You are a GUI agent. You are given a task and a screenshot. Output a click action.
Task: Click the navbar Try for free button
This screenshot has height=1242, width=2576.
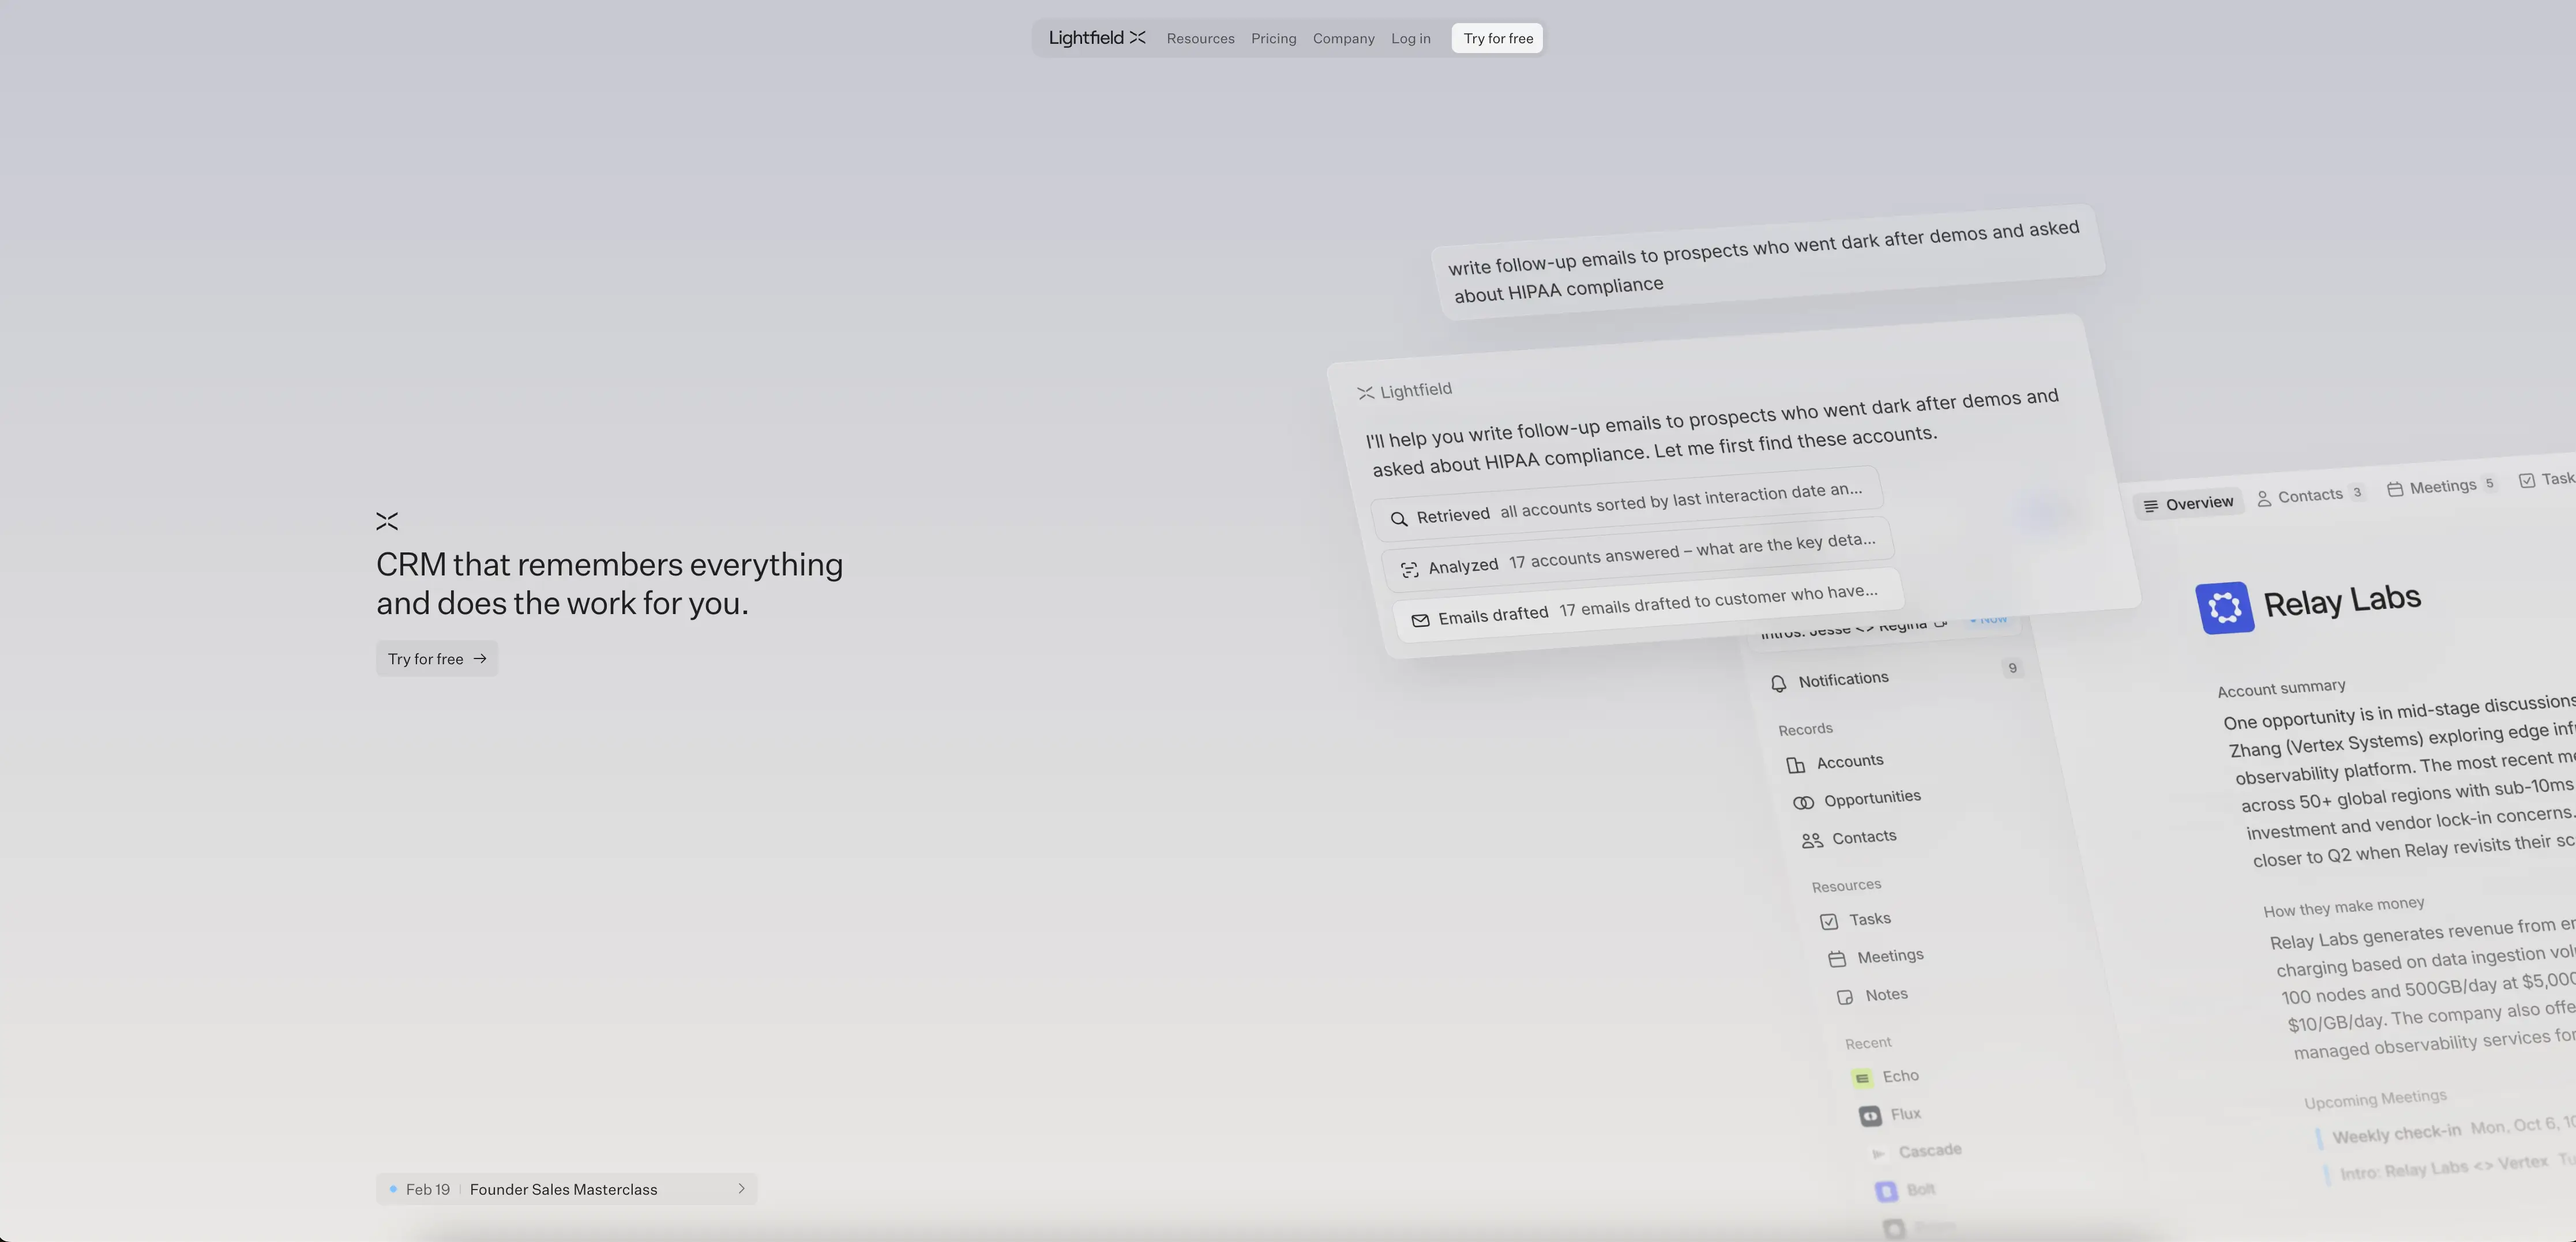(1497, 38)
